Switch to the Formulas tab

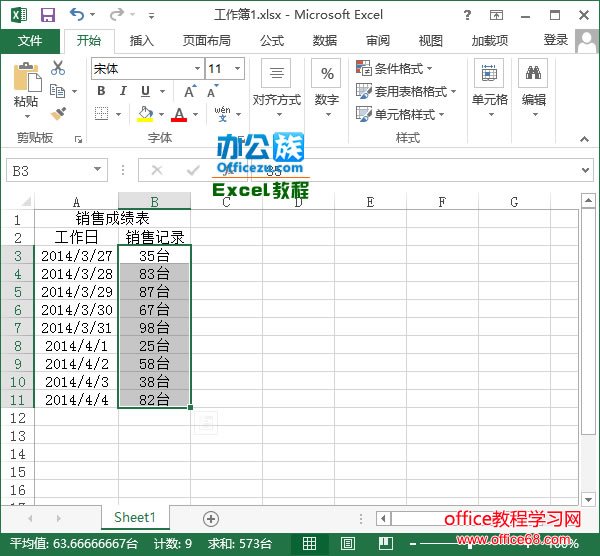[272, 41]
